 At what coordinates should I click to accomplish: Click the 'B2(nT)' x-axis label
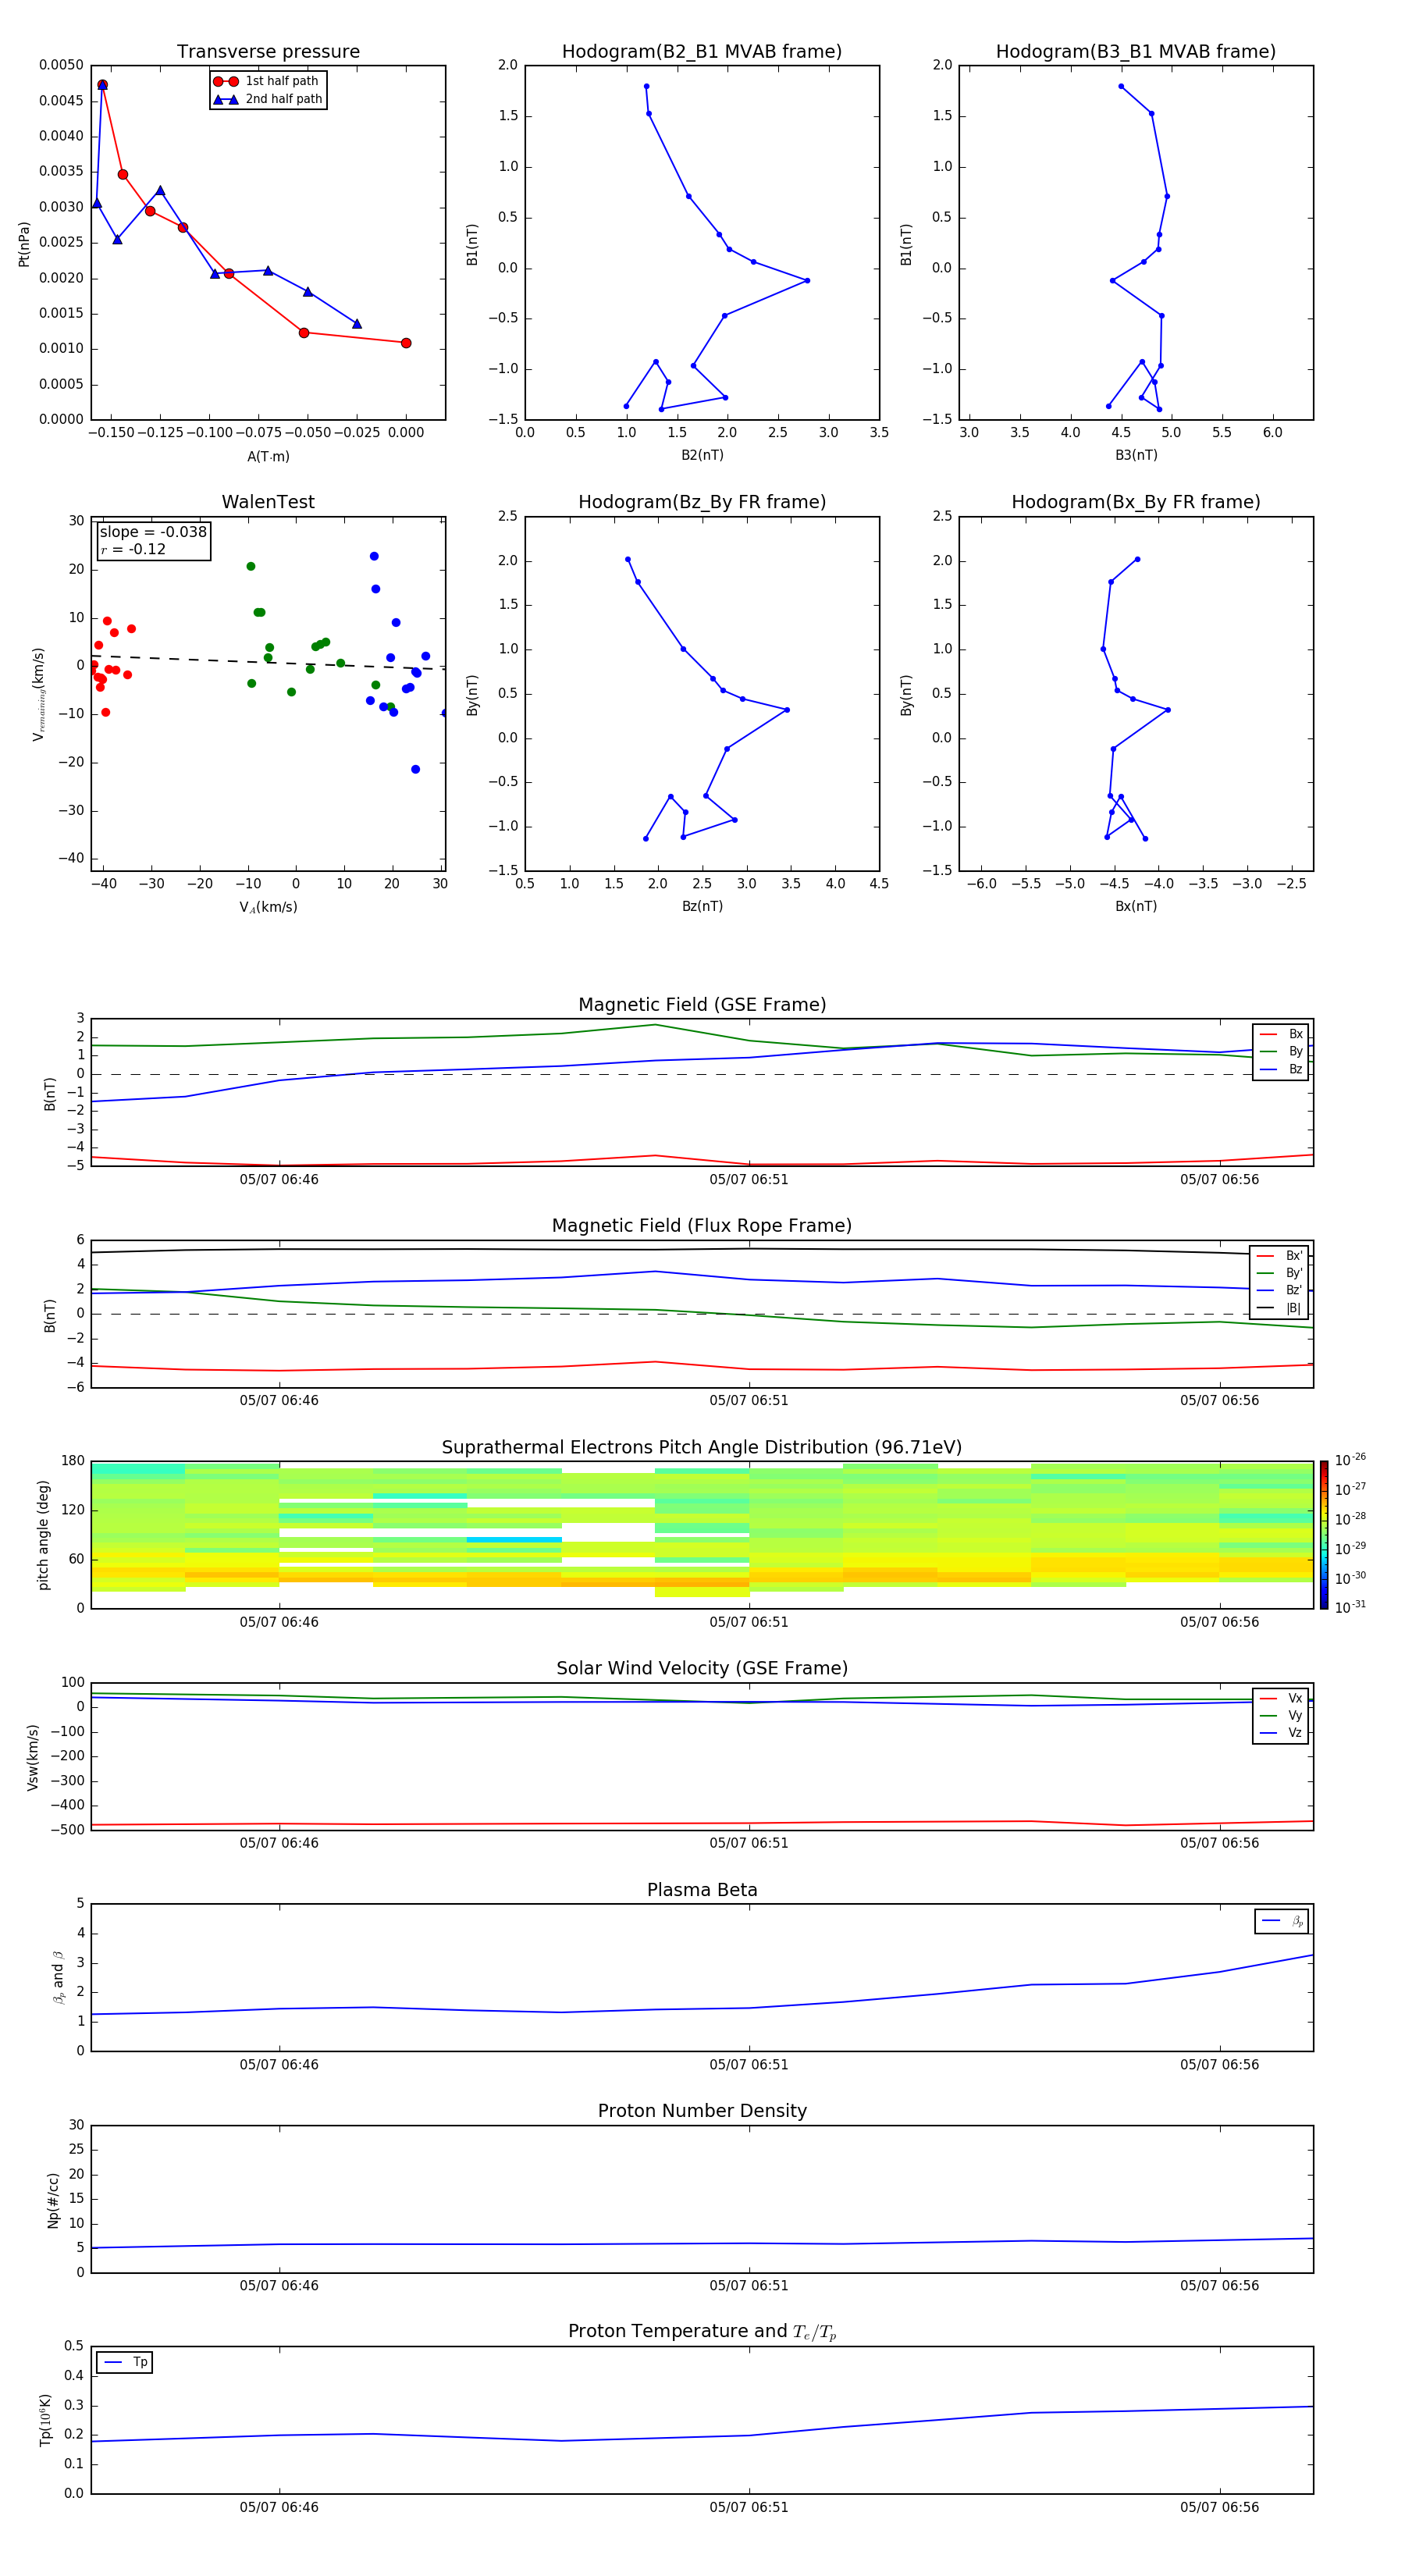(702, 455)
